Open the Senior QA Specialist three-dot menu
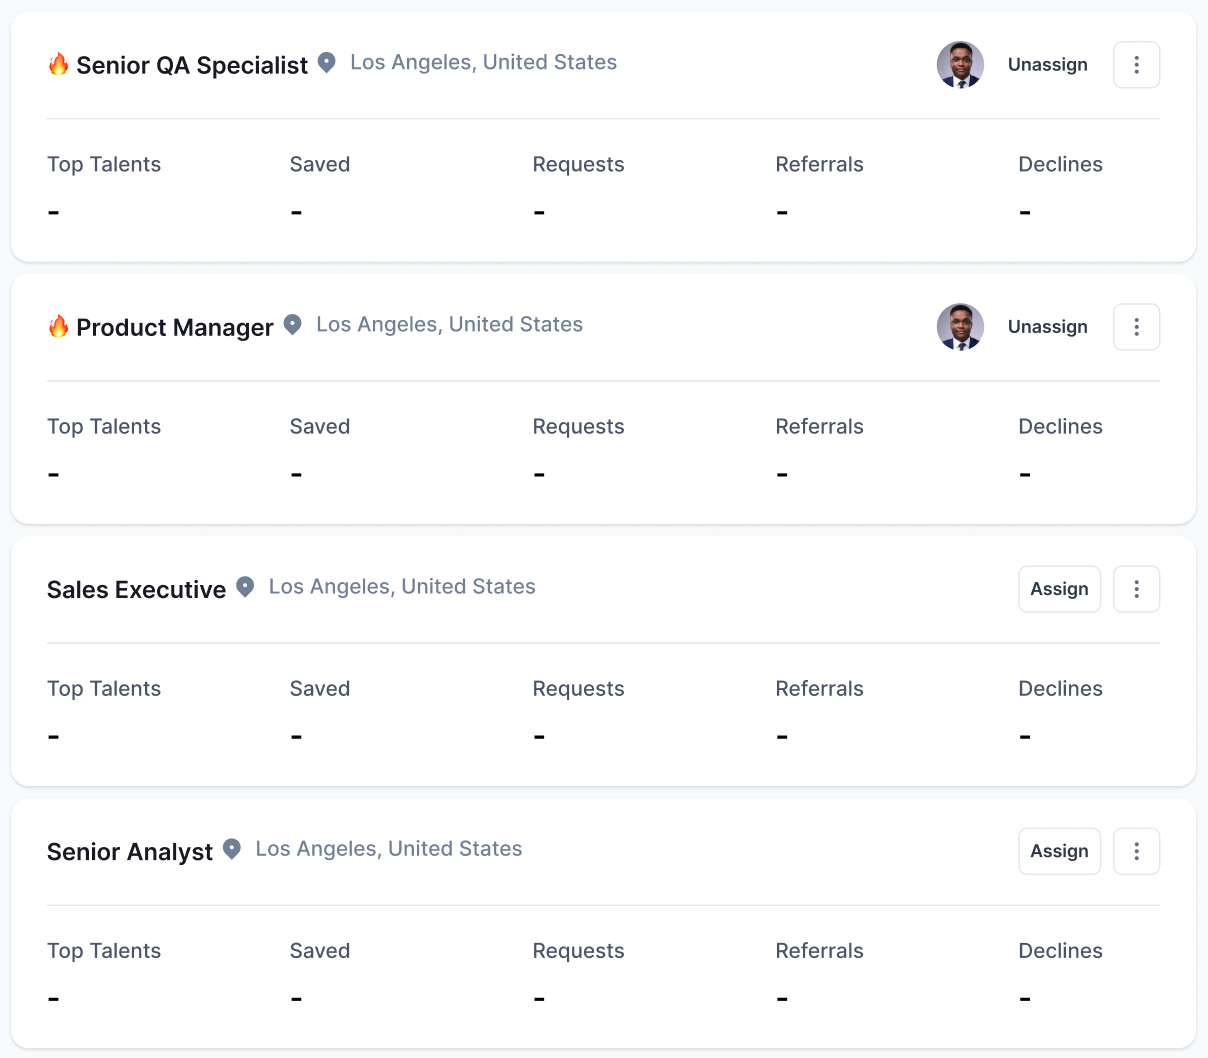The height and width of the screenshot is (1058, 1208). [x=1136, y=65]
